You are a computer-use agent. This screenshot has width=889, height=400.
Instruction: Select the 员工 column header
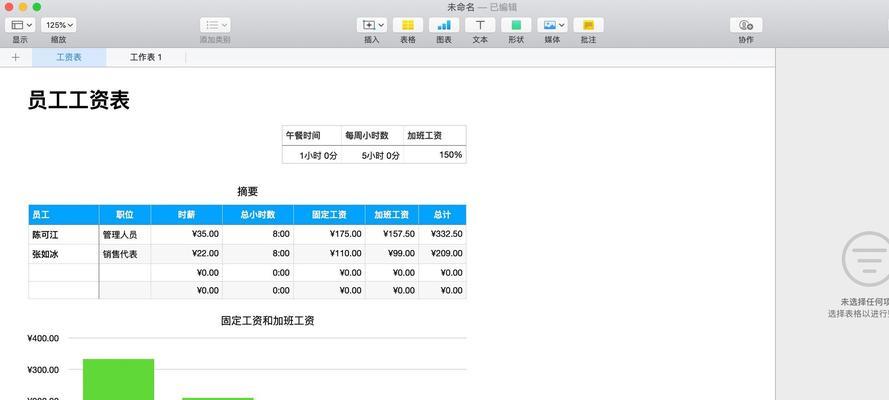(x=64, y=215)
